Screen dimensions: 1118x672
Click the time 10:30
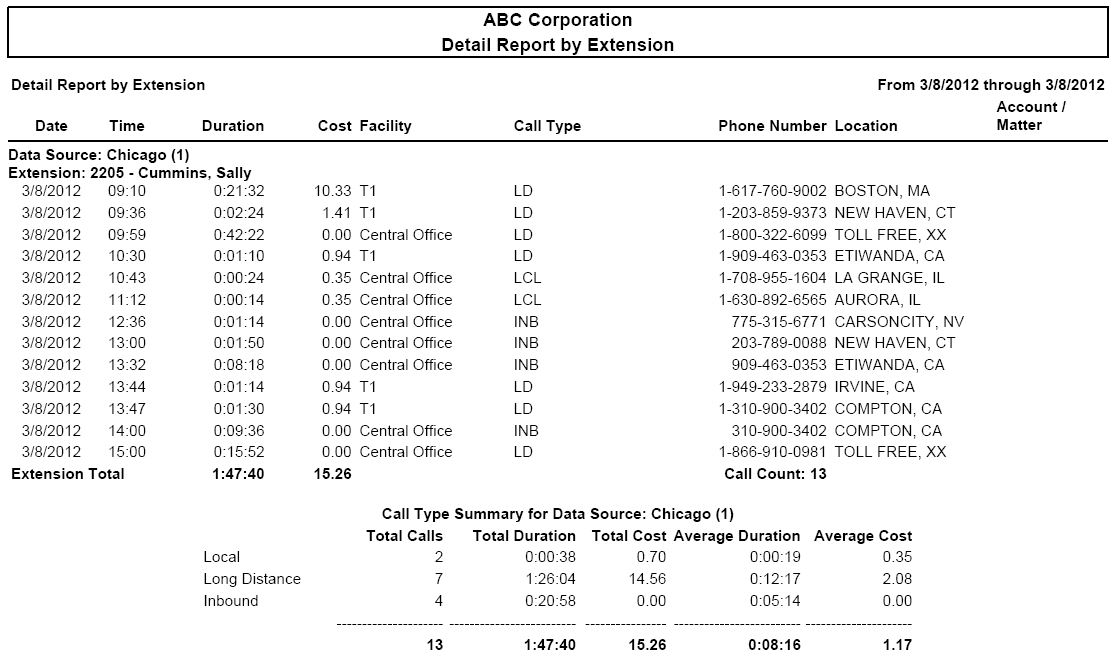[127, 256]
